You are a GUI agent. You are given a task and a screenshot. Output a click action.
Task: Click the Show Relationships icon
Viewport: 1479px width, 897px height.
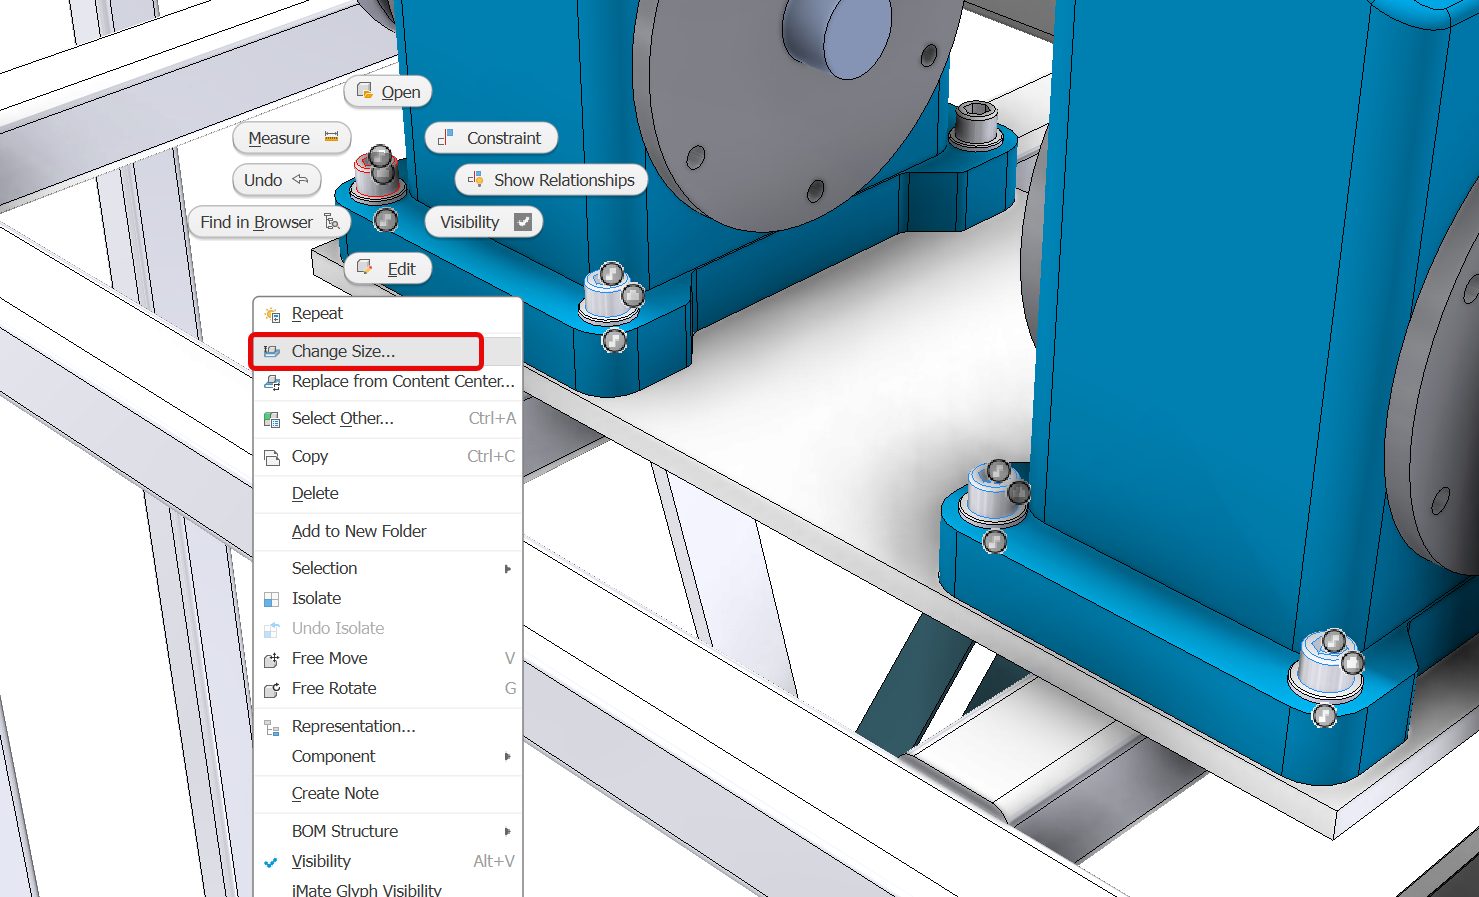[x=475, y=180]
